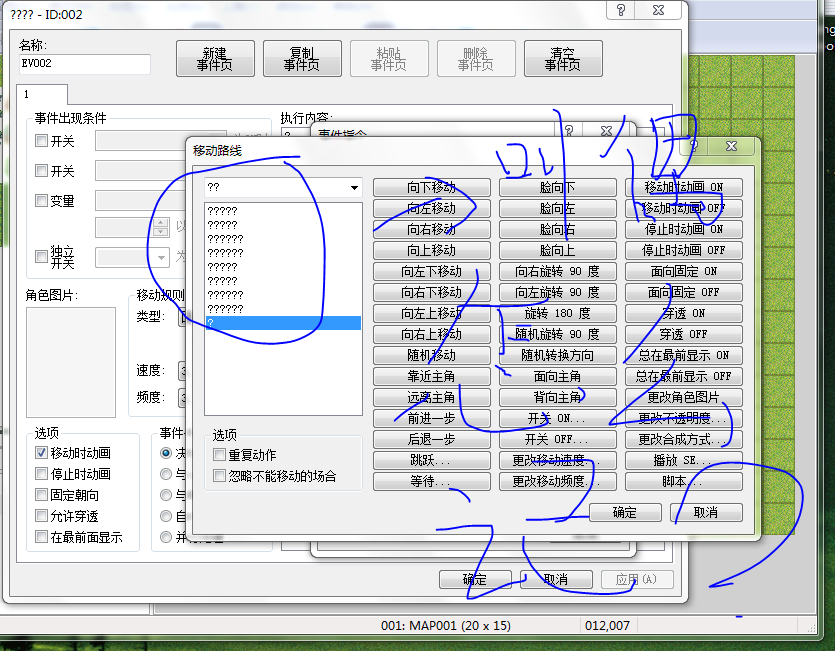
Task: Select the first ????? row in route list
Action: point(283,211)
